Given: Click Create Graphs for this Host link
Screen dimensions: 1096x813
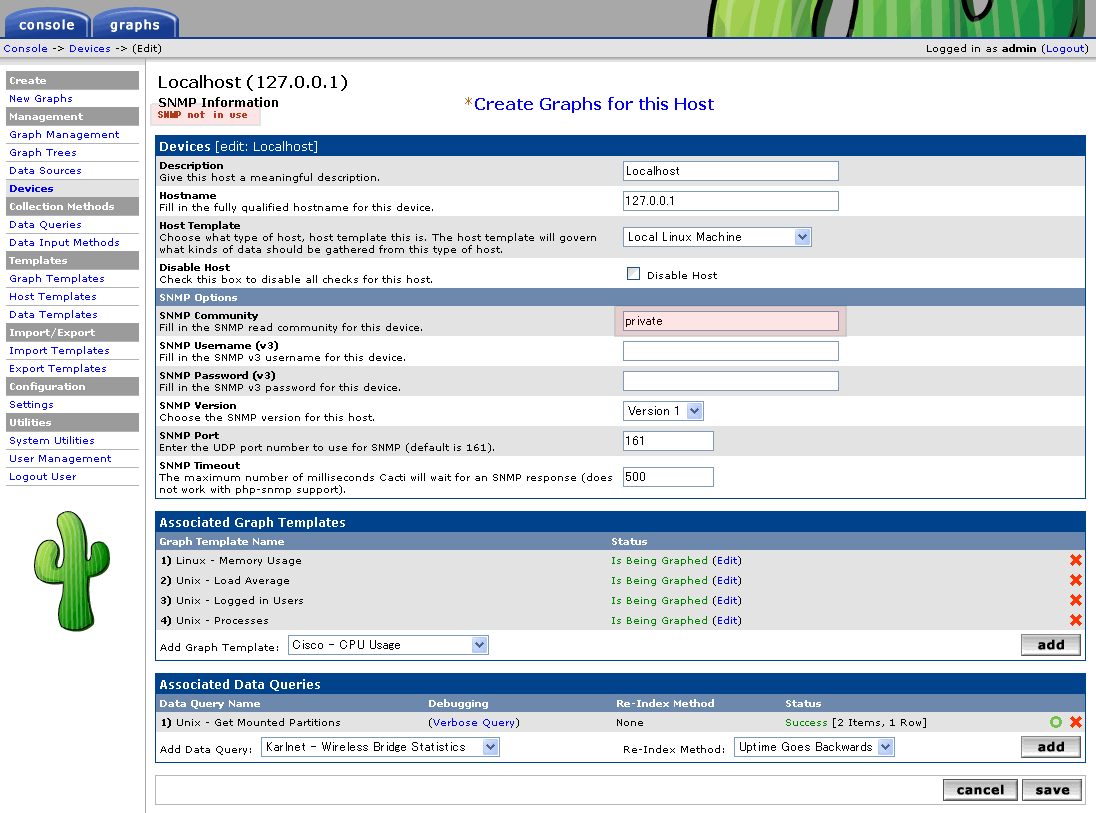Looking at the screenshot, I should pyautogui.click(x=594, y=104).
